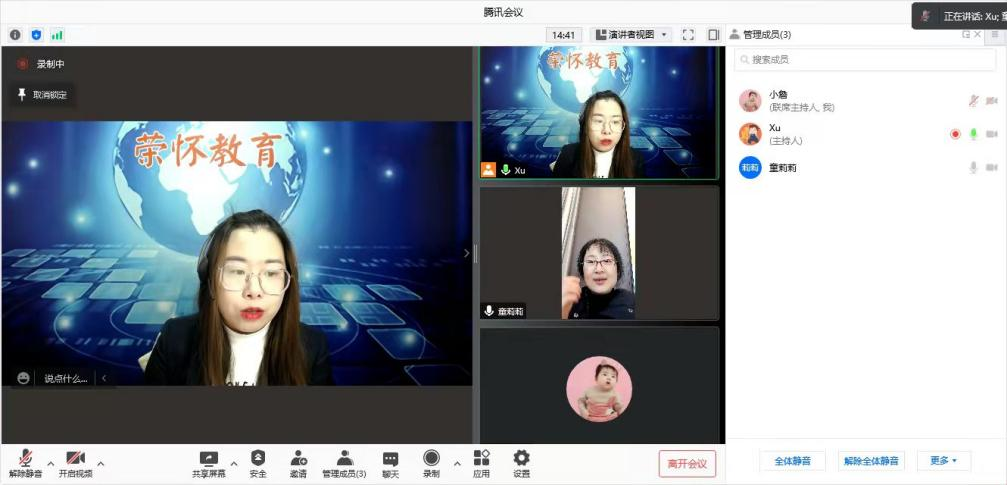Click the 14:41 meeting timer
The width and height of the screenshot is (1007, 485).
(563, 35)
